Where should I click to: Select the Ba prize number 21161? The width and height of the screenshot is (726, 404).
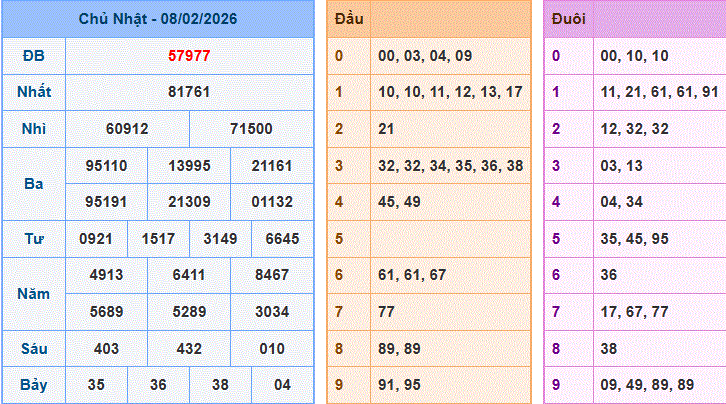click(x=272, y=166)
